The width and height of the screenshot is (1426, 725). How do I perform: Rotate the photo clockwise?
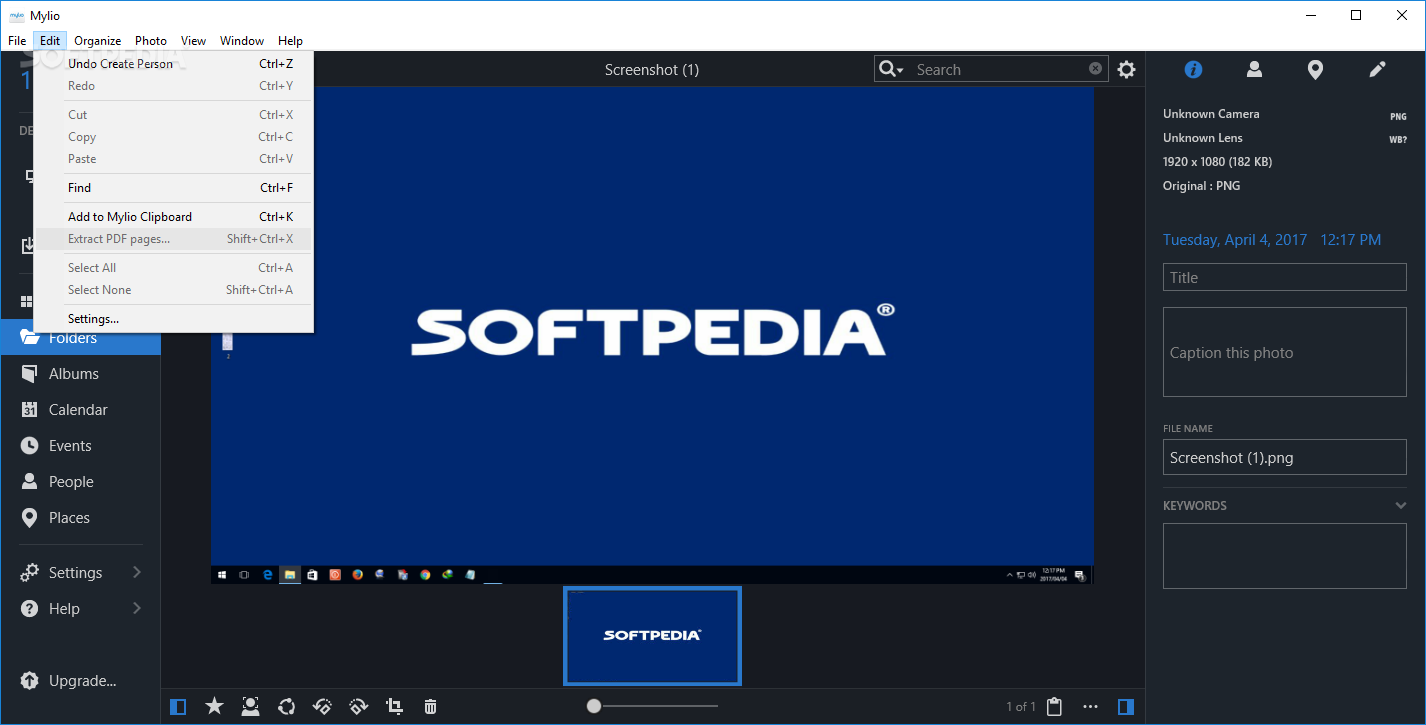(x=358, y=707)
